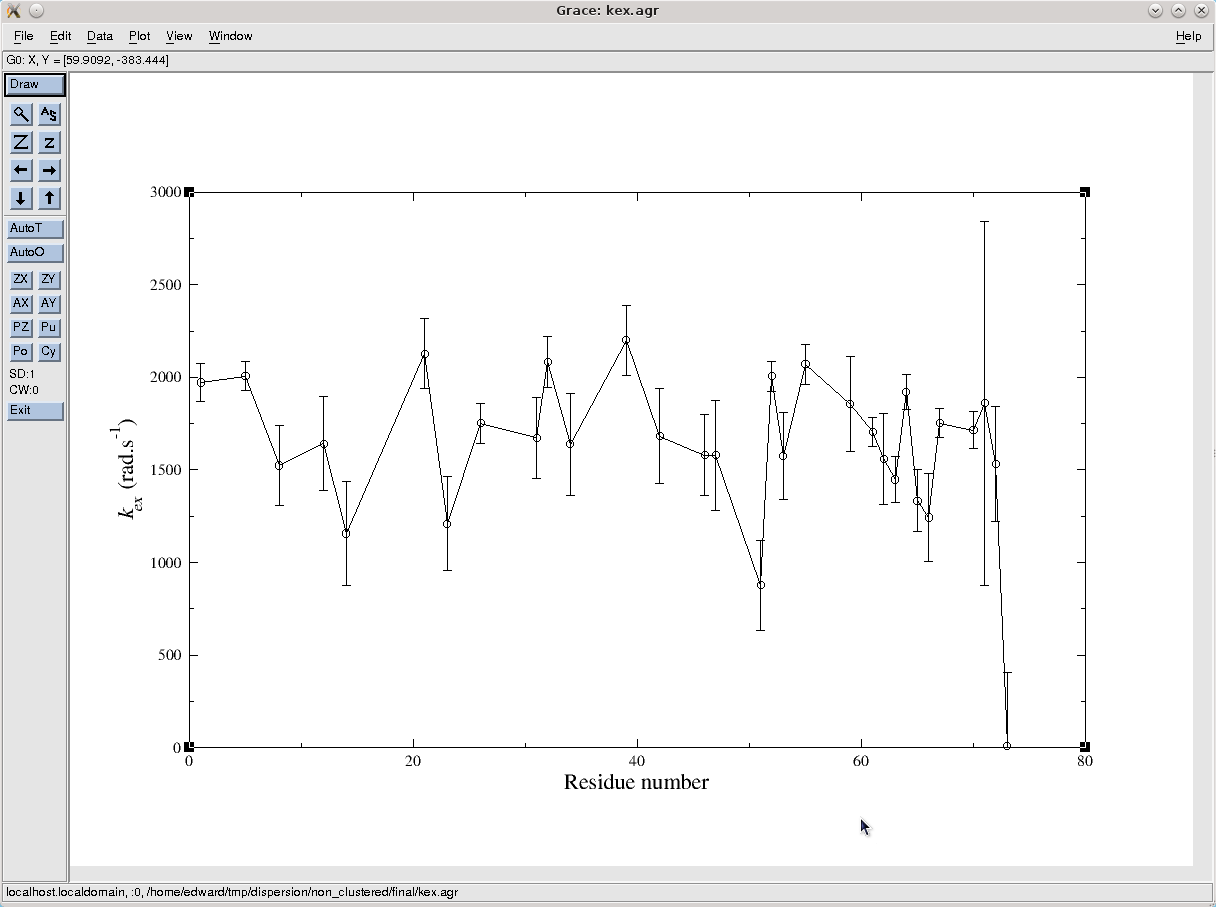1216x907 pixels.
Task: Open the Help menu
Action: [1188, 36]
